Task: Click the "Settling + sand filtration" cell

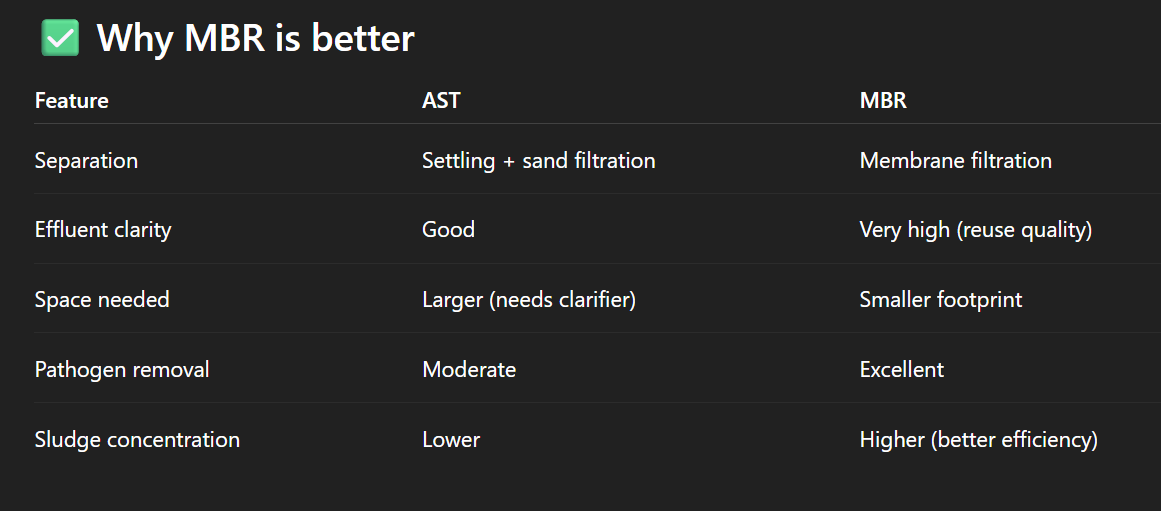Action: 538,160
